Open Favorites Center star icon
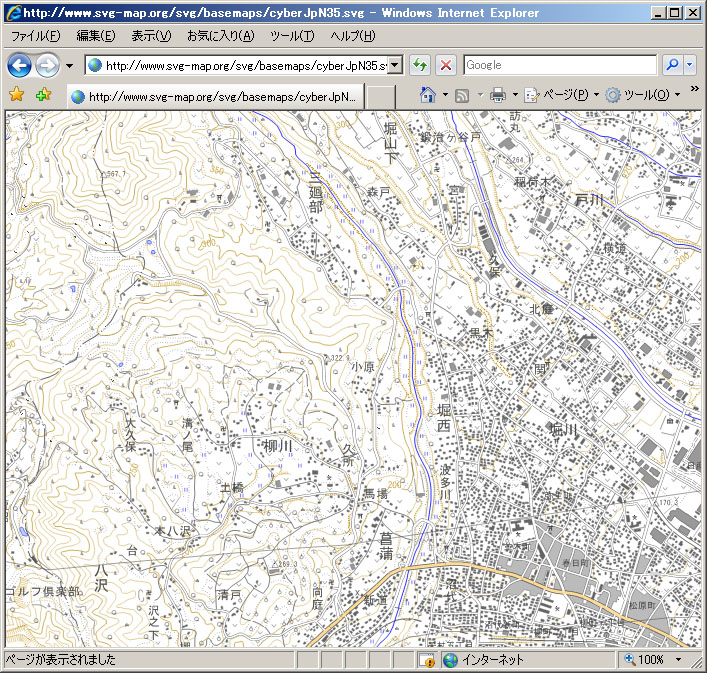 point(16,95)
